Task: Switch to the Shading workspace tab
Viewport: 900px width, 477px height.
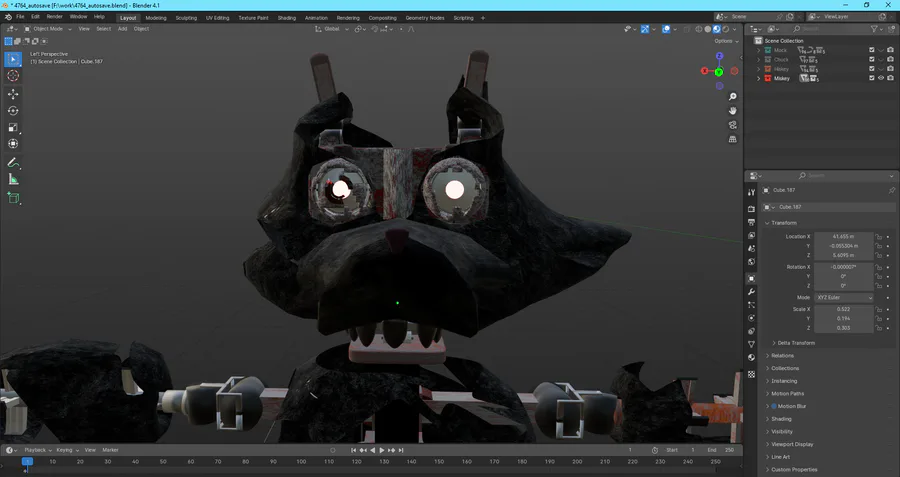Action: tap(286, 18)
